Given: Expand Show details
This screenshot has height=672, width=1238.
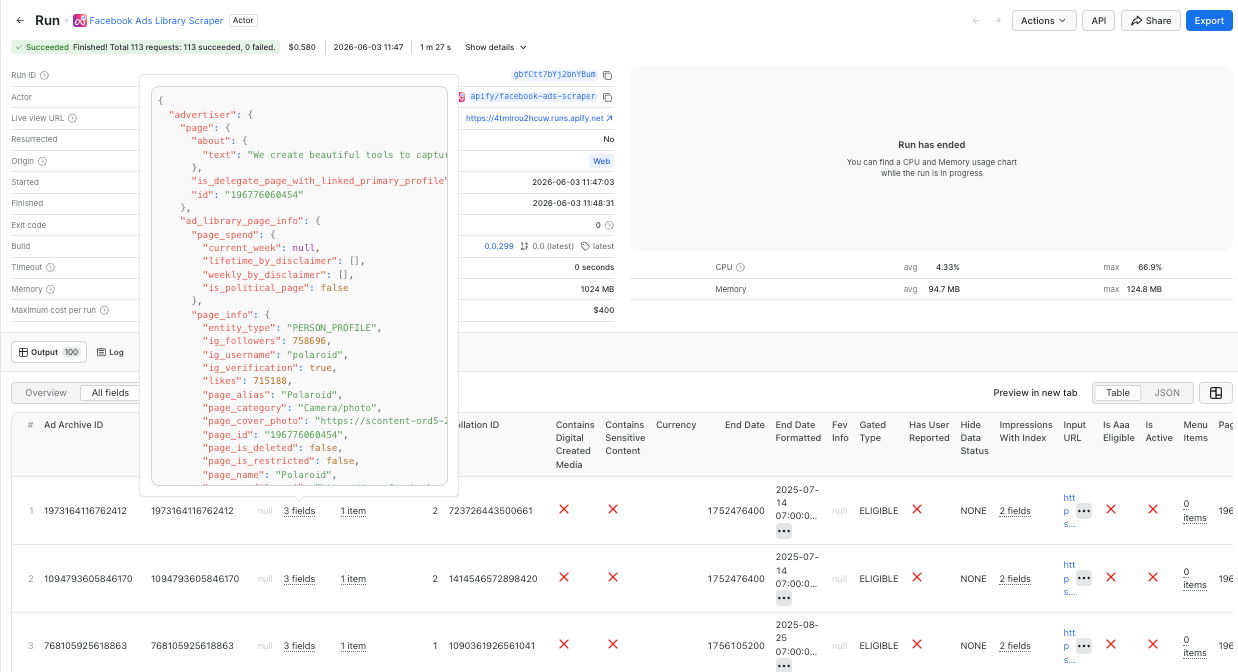Looking at the screenshot, I should [x=495, y=47].
